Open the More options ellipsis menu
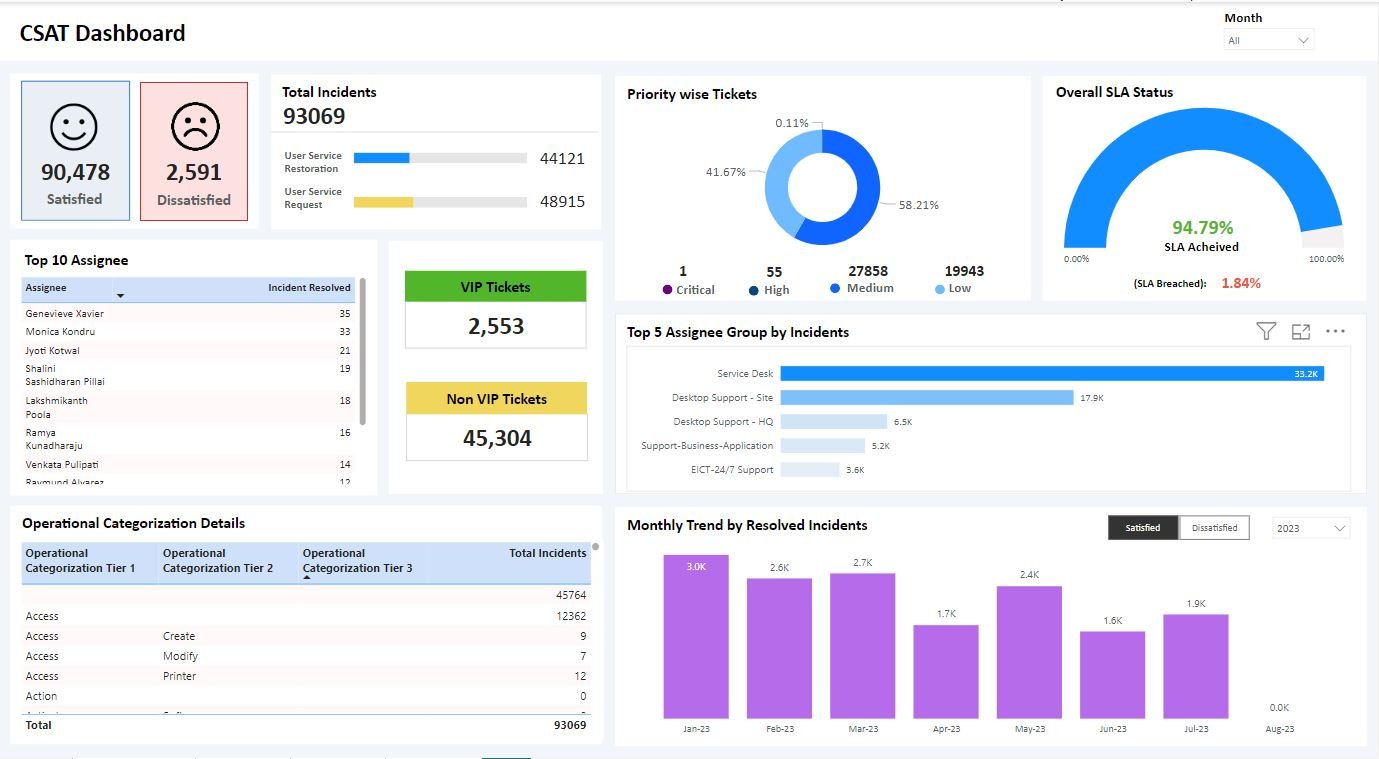Image resolution: width=1379 pixels, height=759 pixels. pos(1335,331)
